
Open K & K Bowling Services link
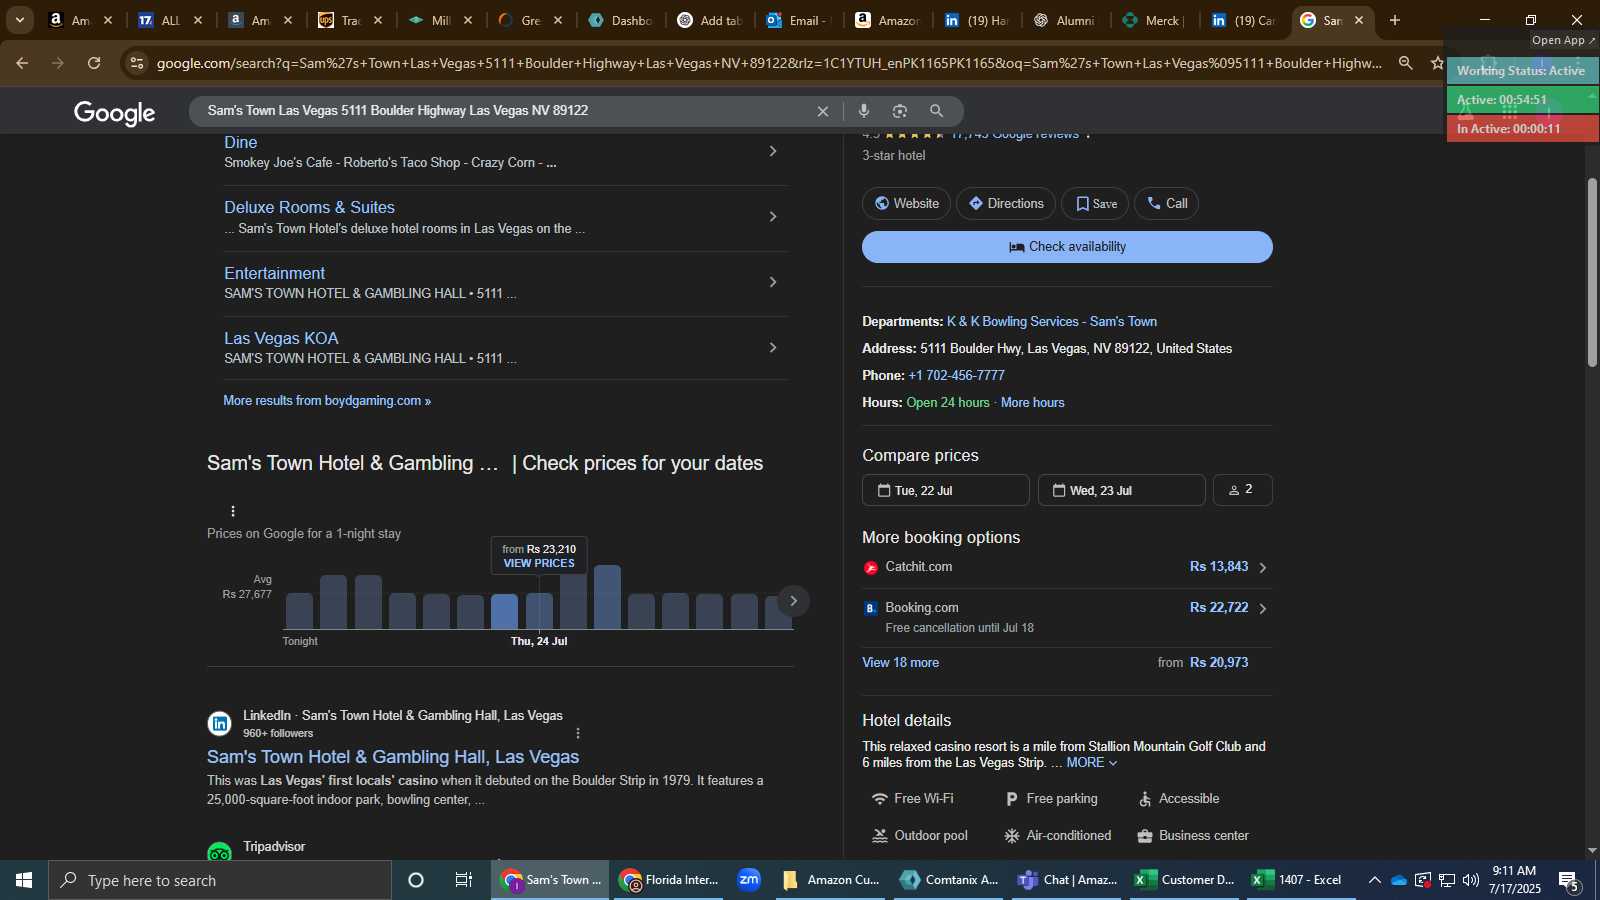click(1052, 321)
